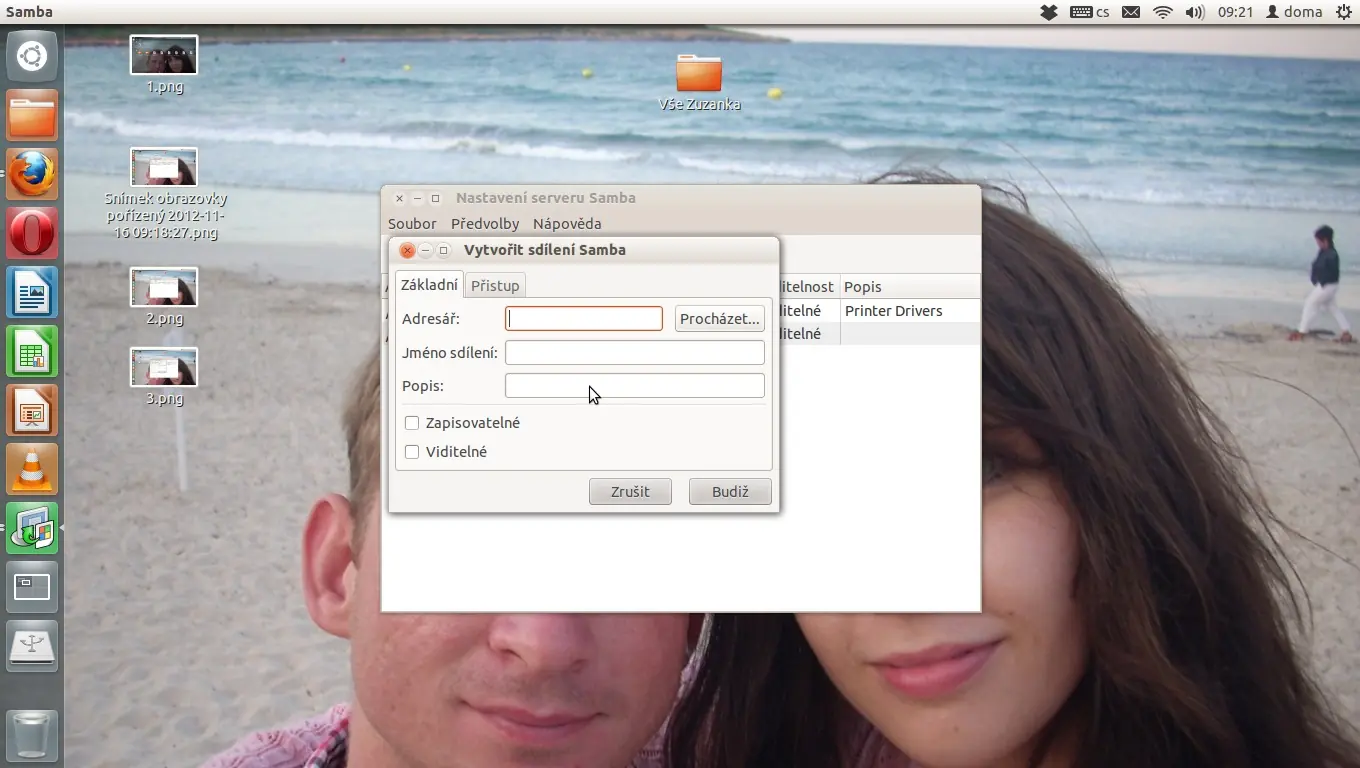1360x768 pixels.
Task: Open LibreOffice Writer from the launcher
Action: (x=32, y=292)
